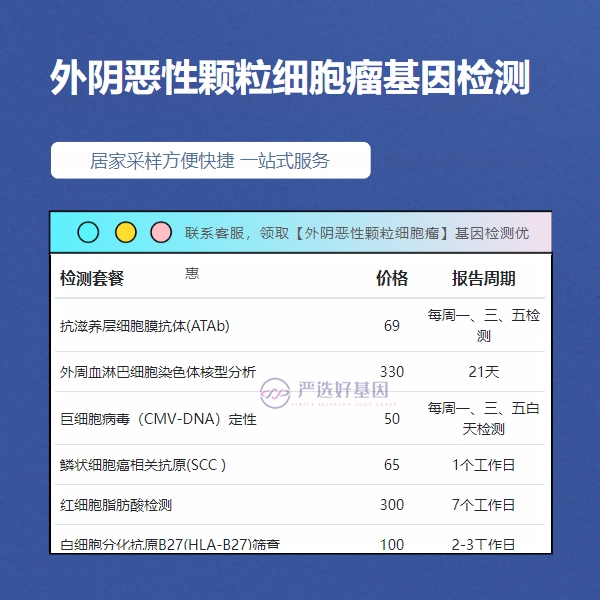Click the 报告周期 column header
Viewport: 600px width, 600px height.
coord(483,278)
